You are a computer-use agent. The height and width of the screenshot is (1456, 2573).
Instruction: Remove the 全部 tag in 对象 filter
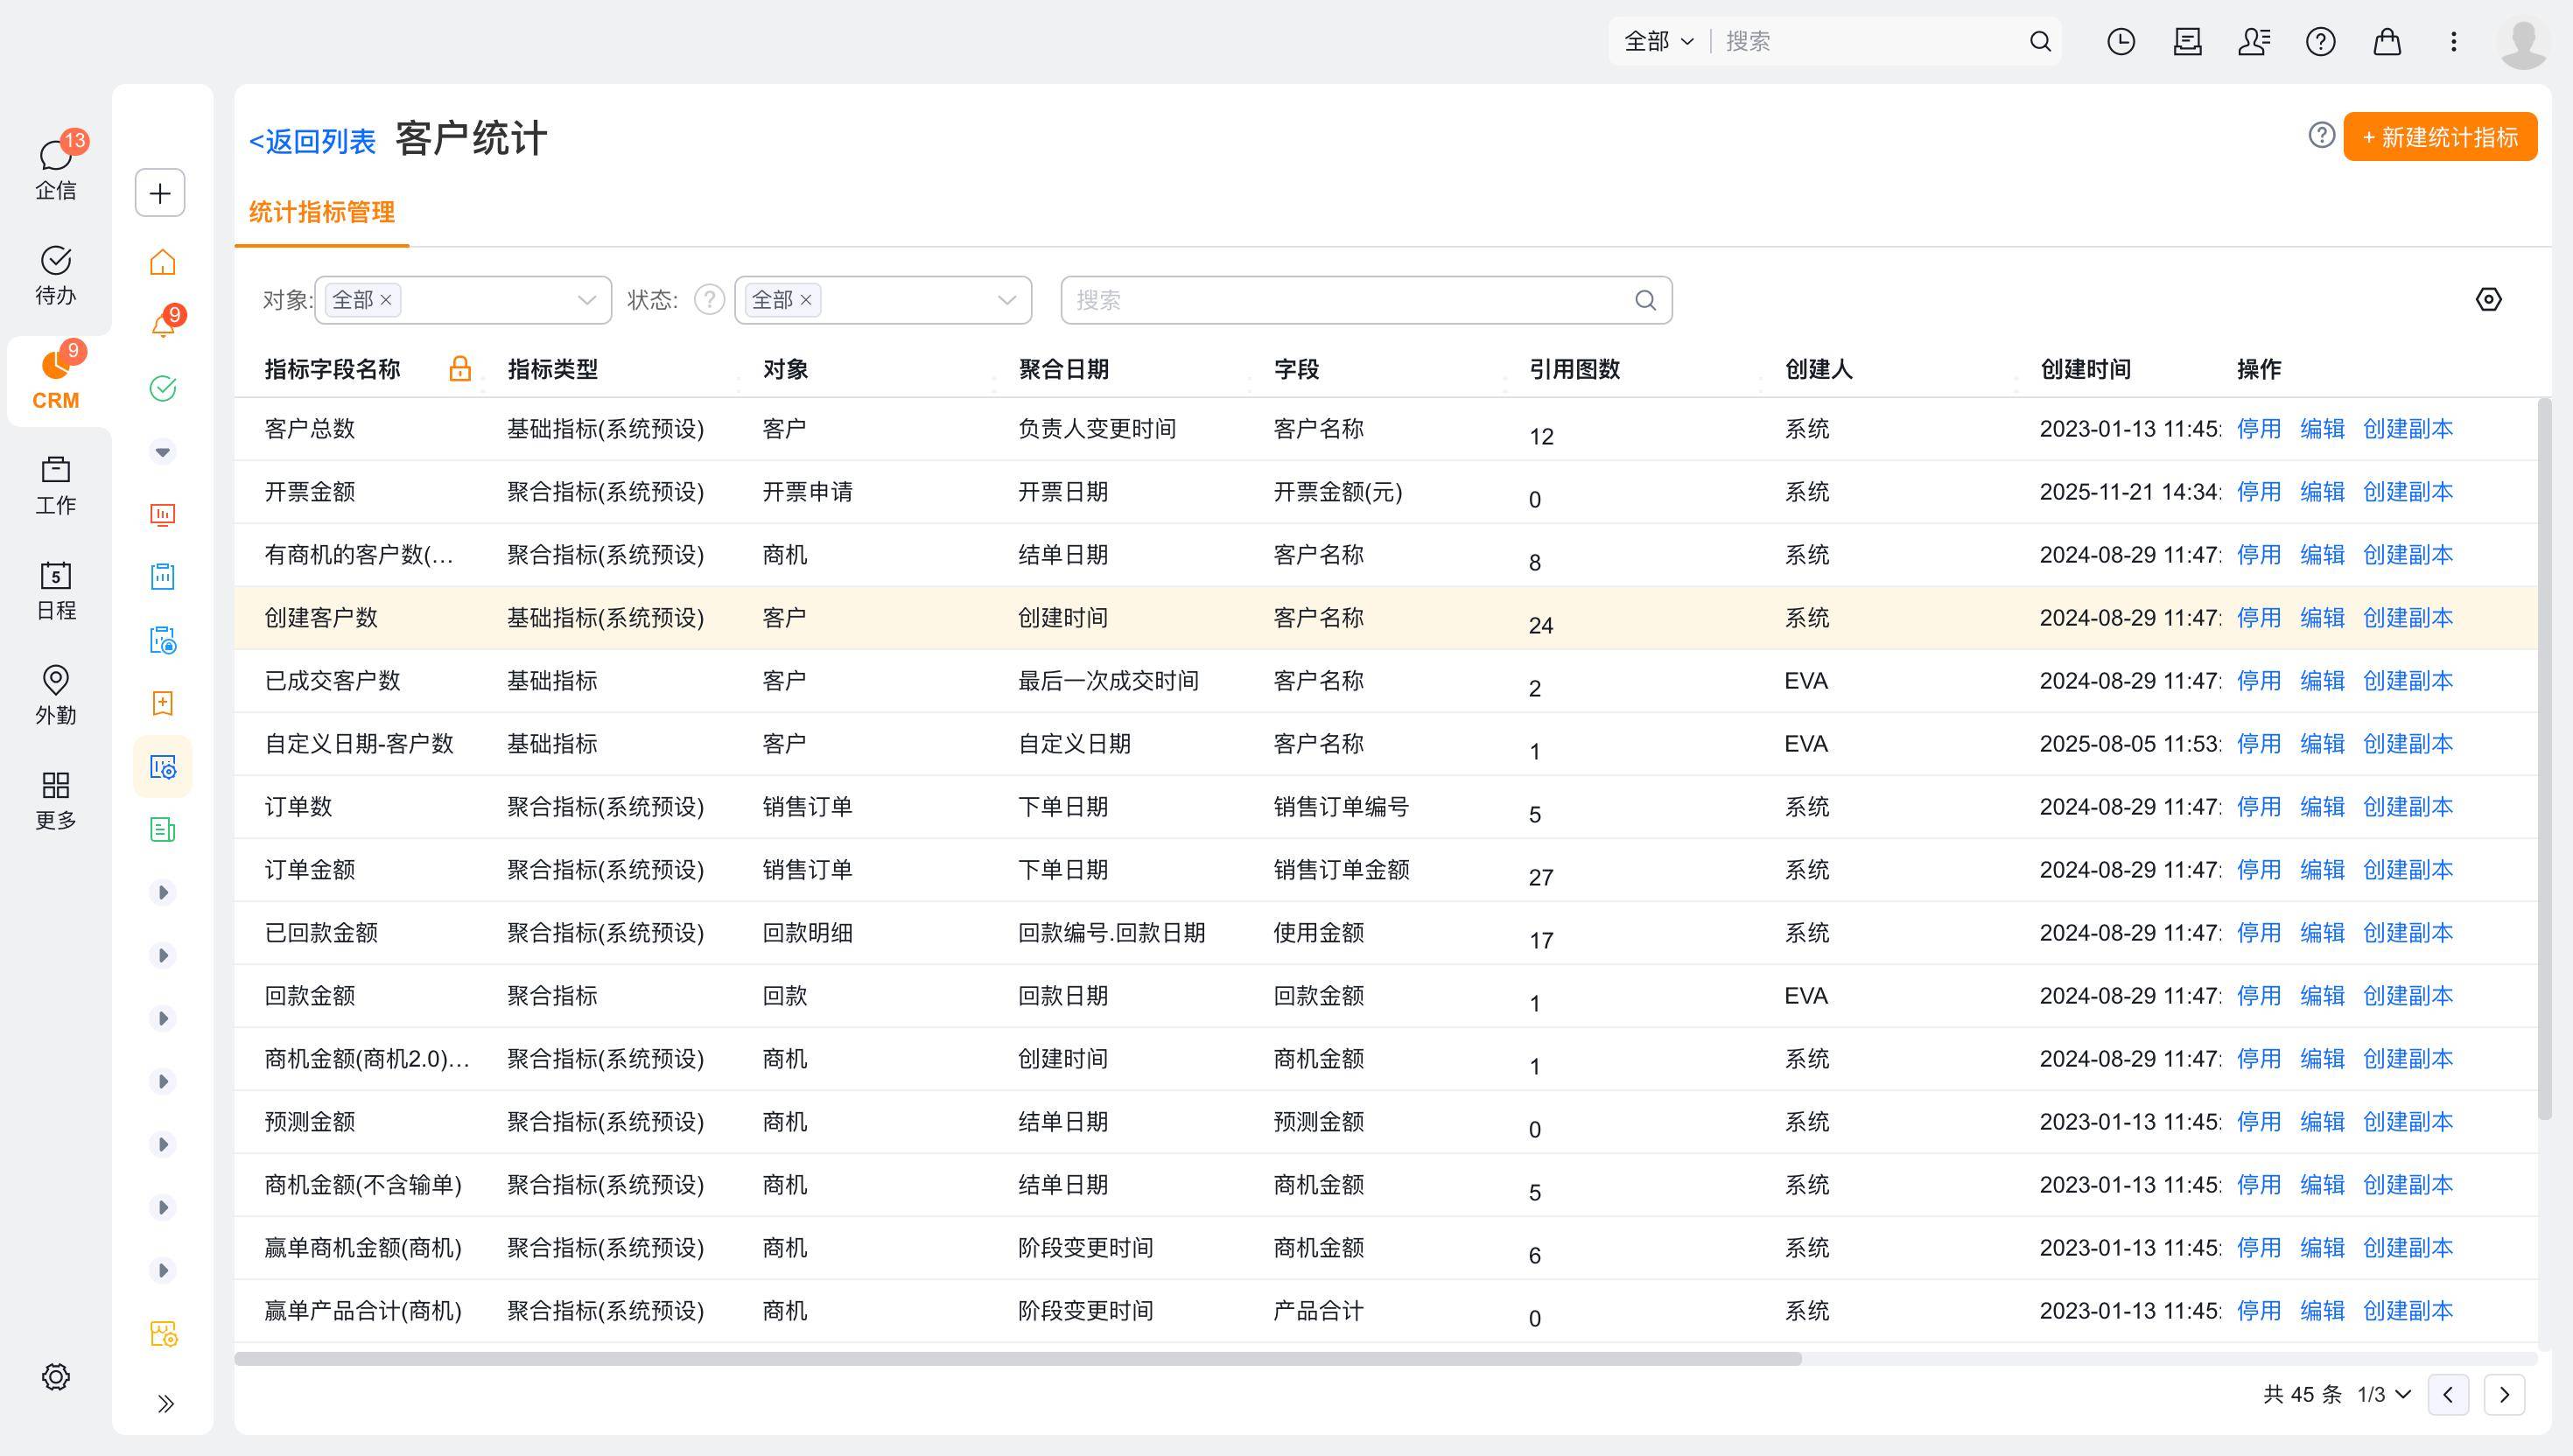(386, 300)
